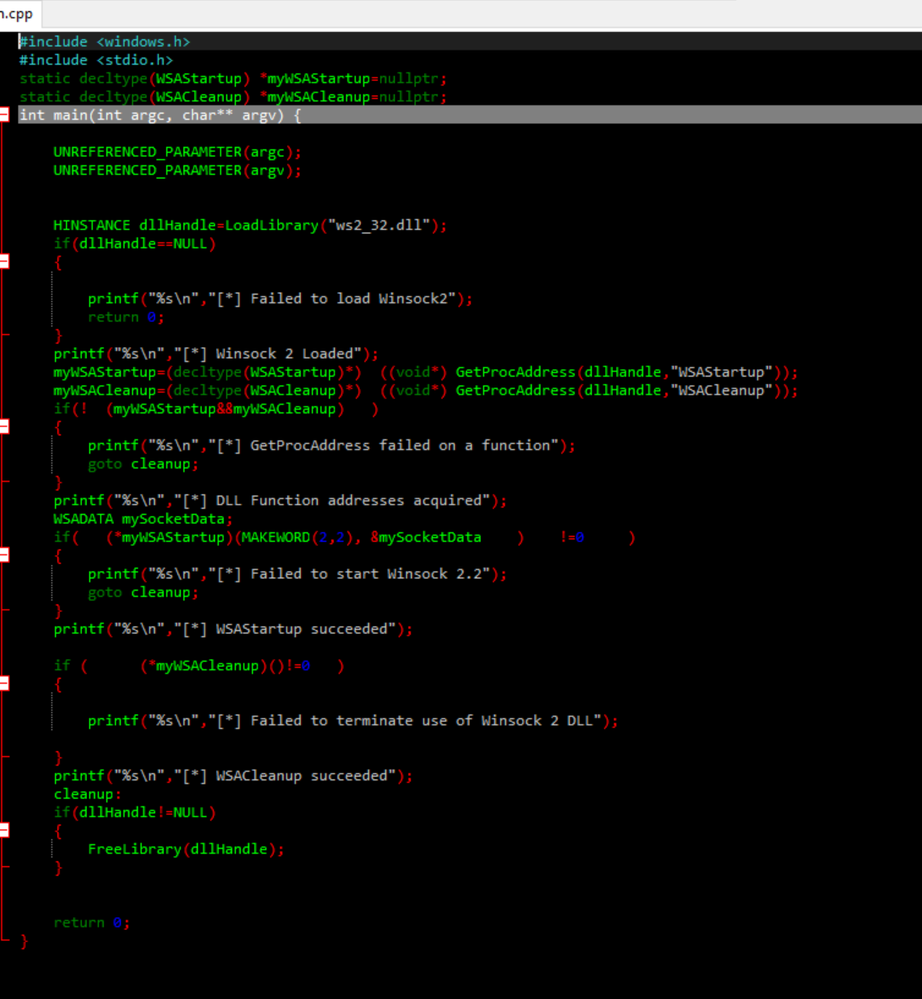This screenshot has height=999, width=922.
Task: Click goto cleanup; after Failed to start Winsock
Action: pyautogui.click(x=143, y=593)
